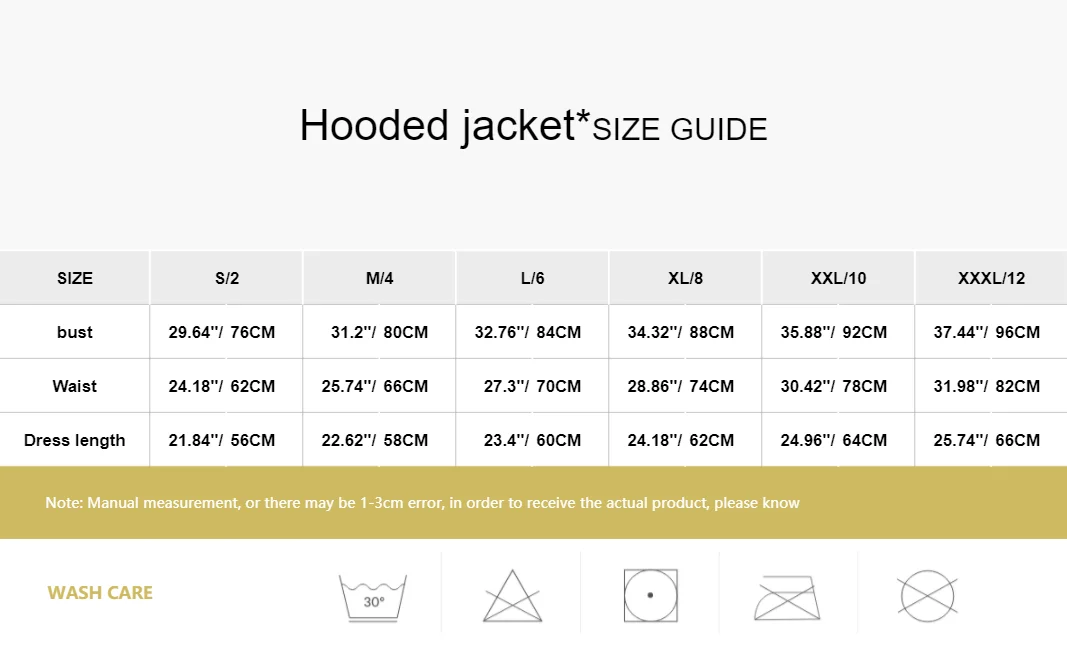This screenshot has width=1067, height=645.
Task: Select the M/4 size column header
Action: tap(380, 278)
